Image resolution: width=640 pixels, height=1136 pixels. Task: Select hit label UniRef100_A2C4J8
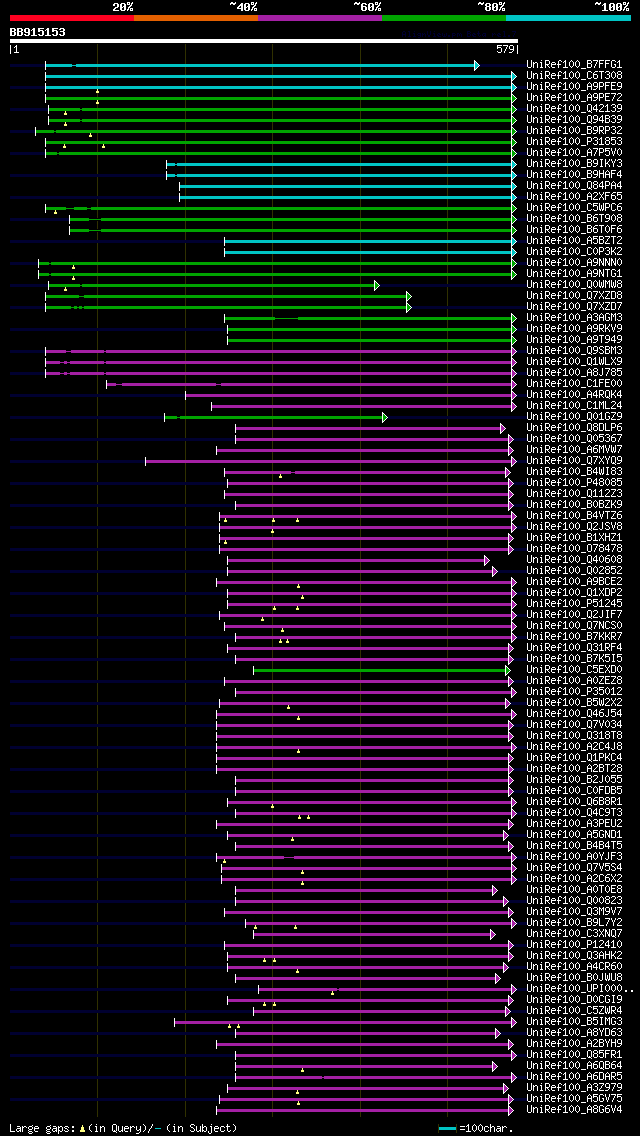click(574, 746)
